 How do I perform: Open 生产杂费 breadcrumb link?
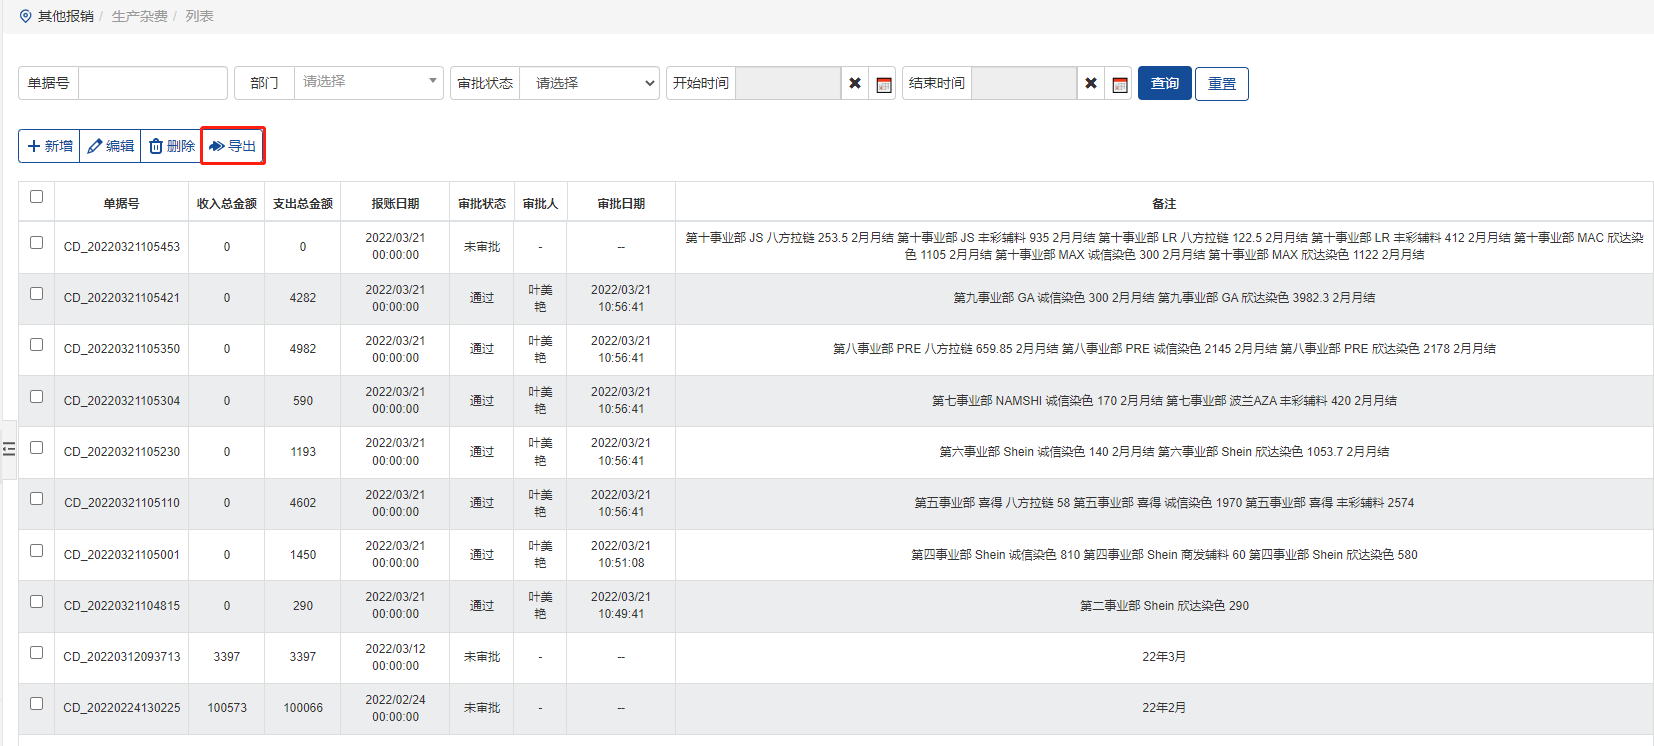tap(139, 16)
